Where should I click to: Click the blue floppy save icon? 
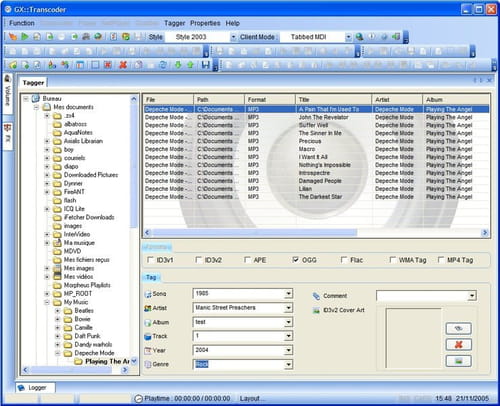pyautogui.click(x=206, y=65)
